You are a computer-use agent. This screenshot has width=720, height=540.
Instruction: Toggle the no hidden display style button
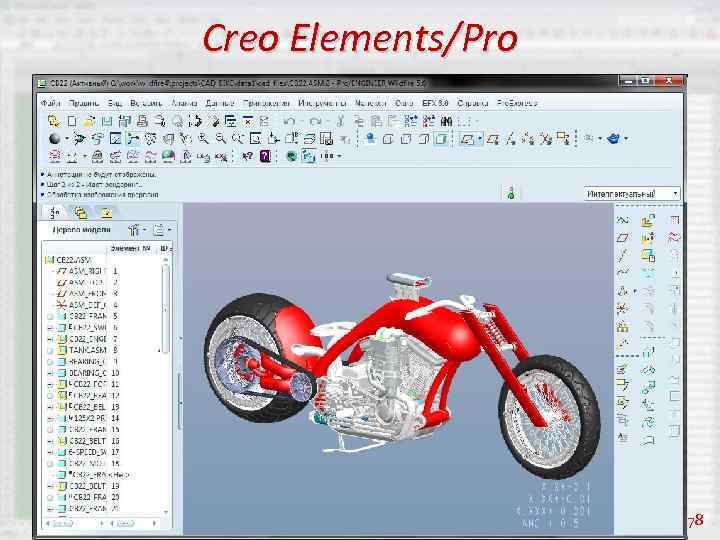pyautogui.click(x=423, y=138)
